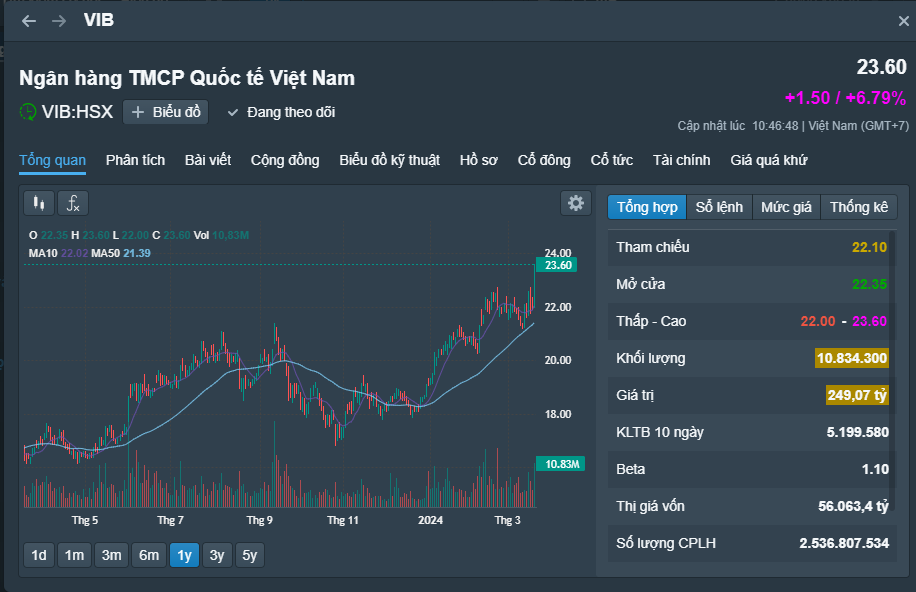This screenshot has height=592, width=916.
Task: Click the green clock status icon
Action: [27, 112]
